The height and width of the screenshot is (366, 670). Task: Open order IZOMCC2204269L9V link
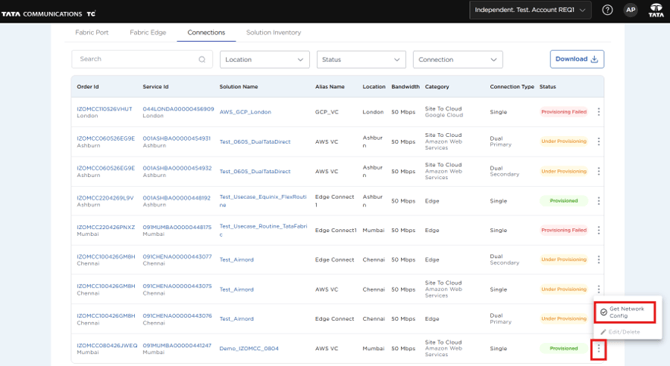coord(105,198)
